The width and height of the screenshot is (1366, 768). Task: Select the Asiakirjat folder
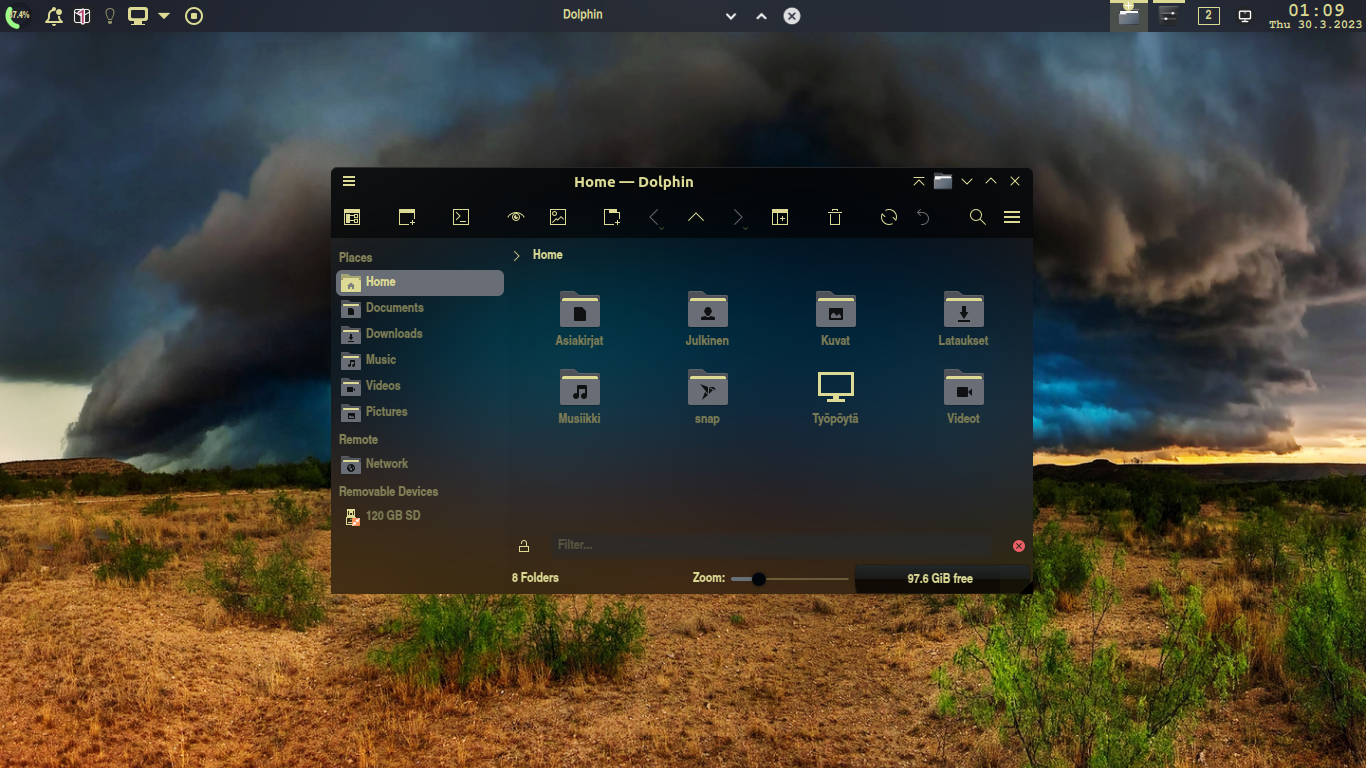coord(580,319)
